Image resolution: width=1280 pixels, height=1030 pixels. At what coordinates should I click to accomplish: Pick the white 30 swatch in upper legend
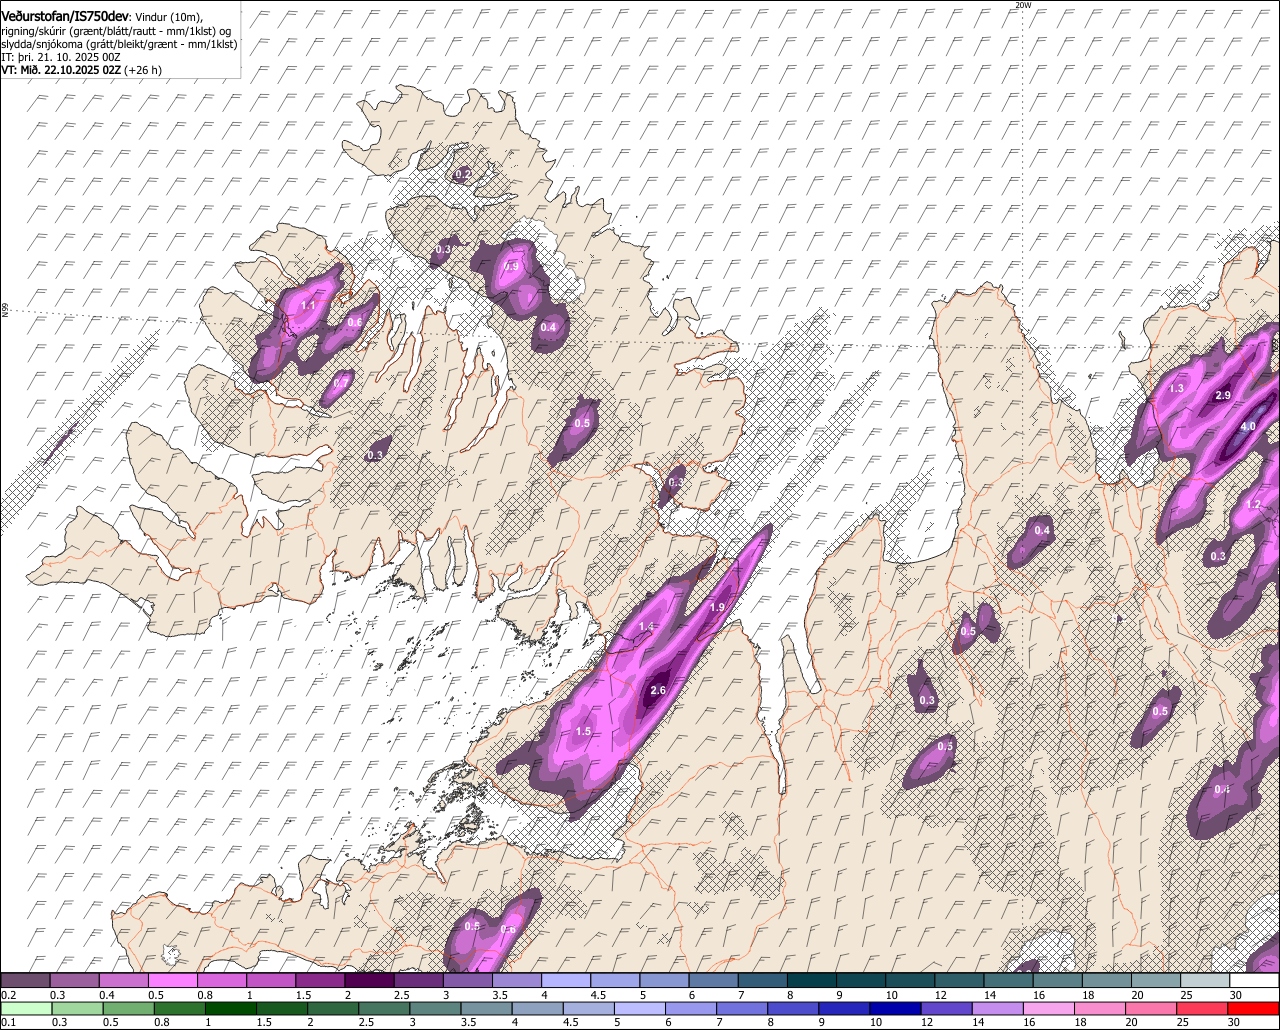tap(1255, 981)
